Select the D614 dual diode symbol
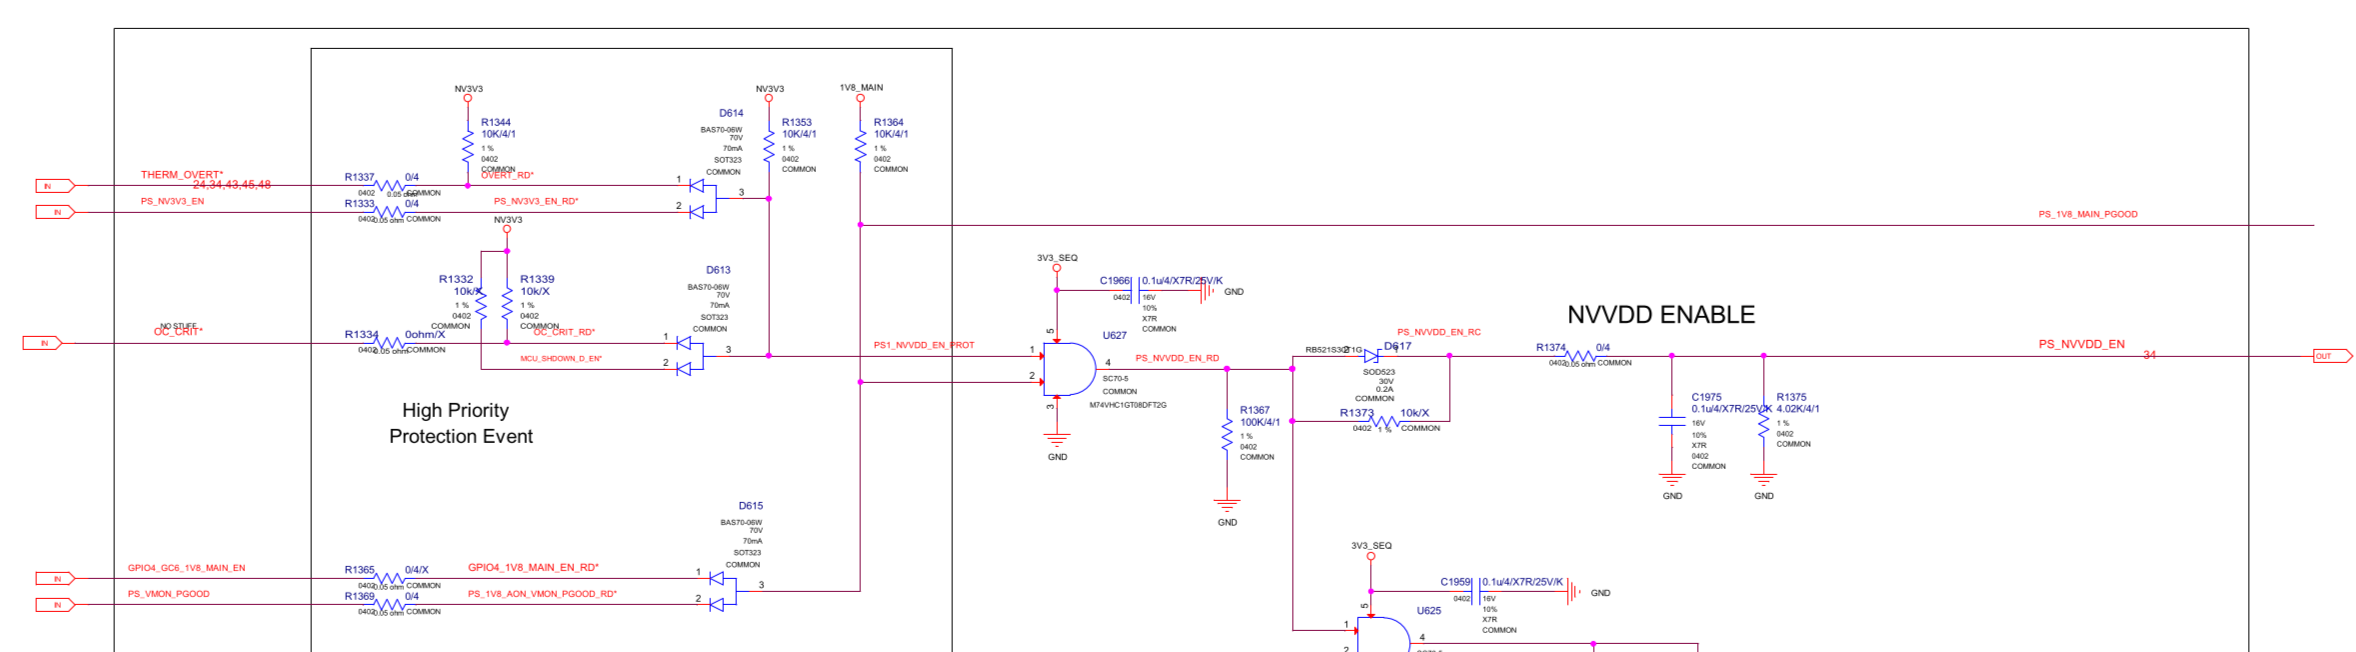Viewport: 2356px width, 652px height. click(700, 198)
